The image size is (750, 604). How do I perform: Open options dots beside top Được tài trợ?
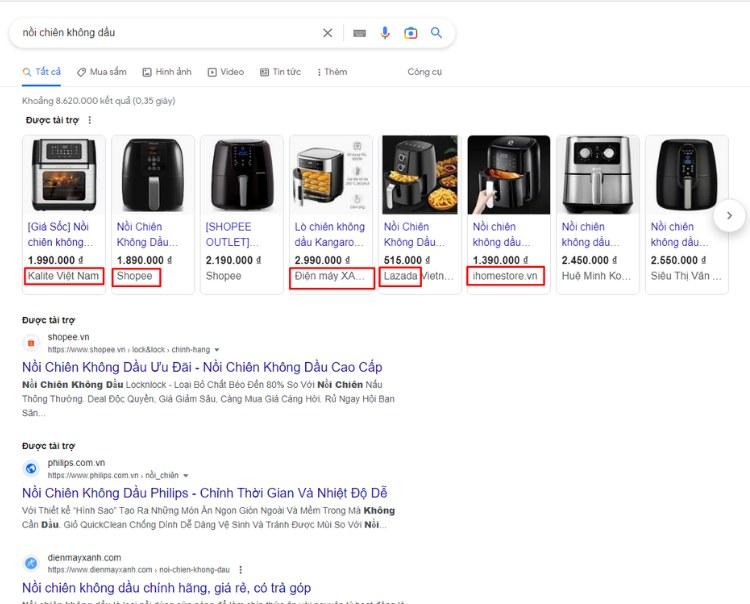[x=89, y=121]
